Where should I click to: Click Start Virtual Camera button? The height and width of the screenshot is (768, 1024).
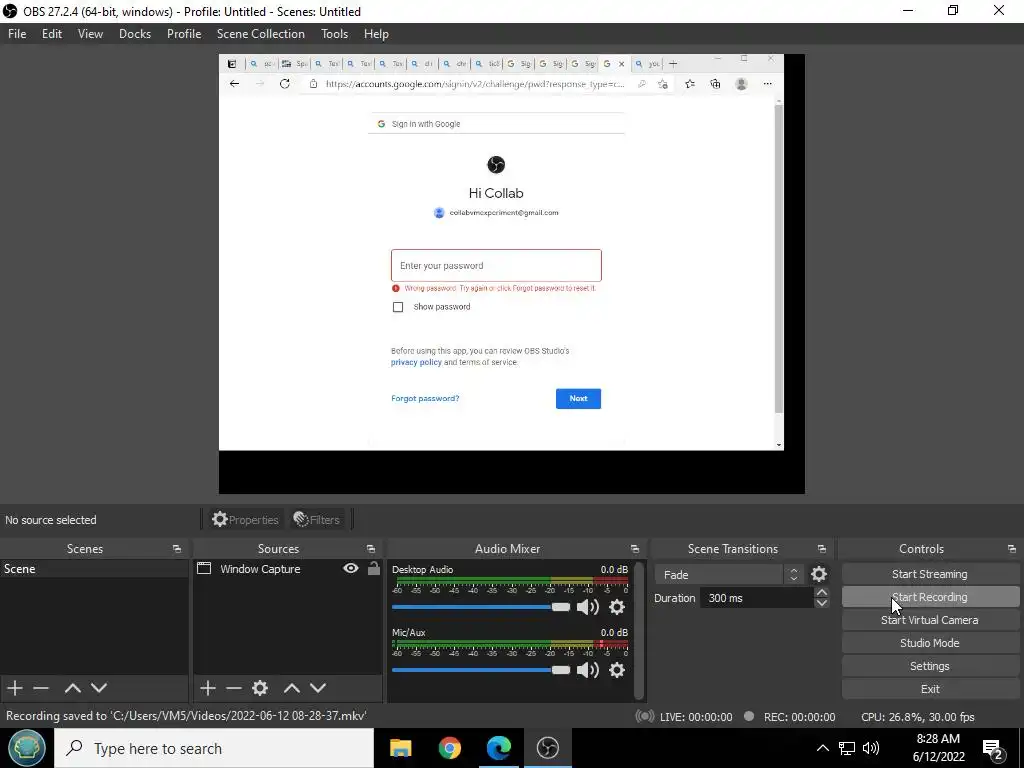[929, 620]
